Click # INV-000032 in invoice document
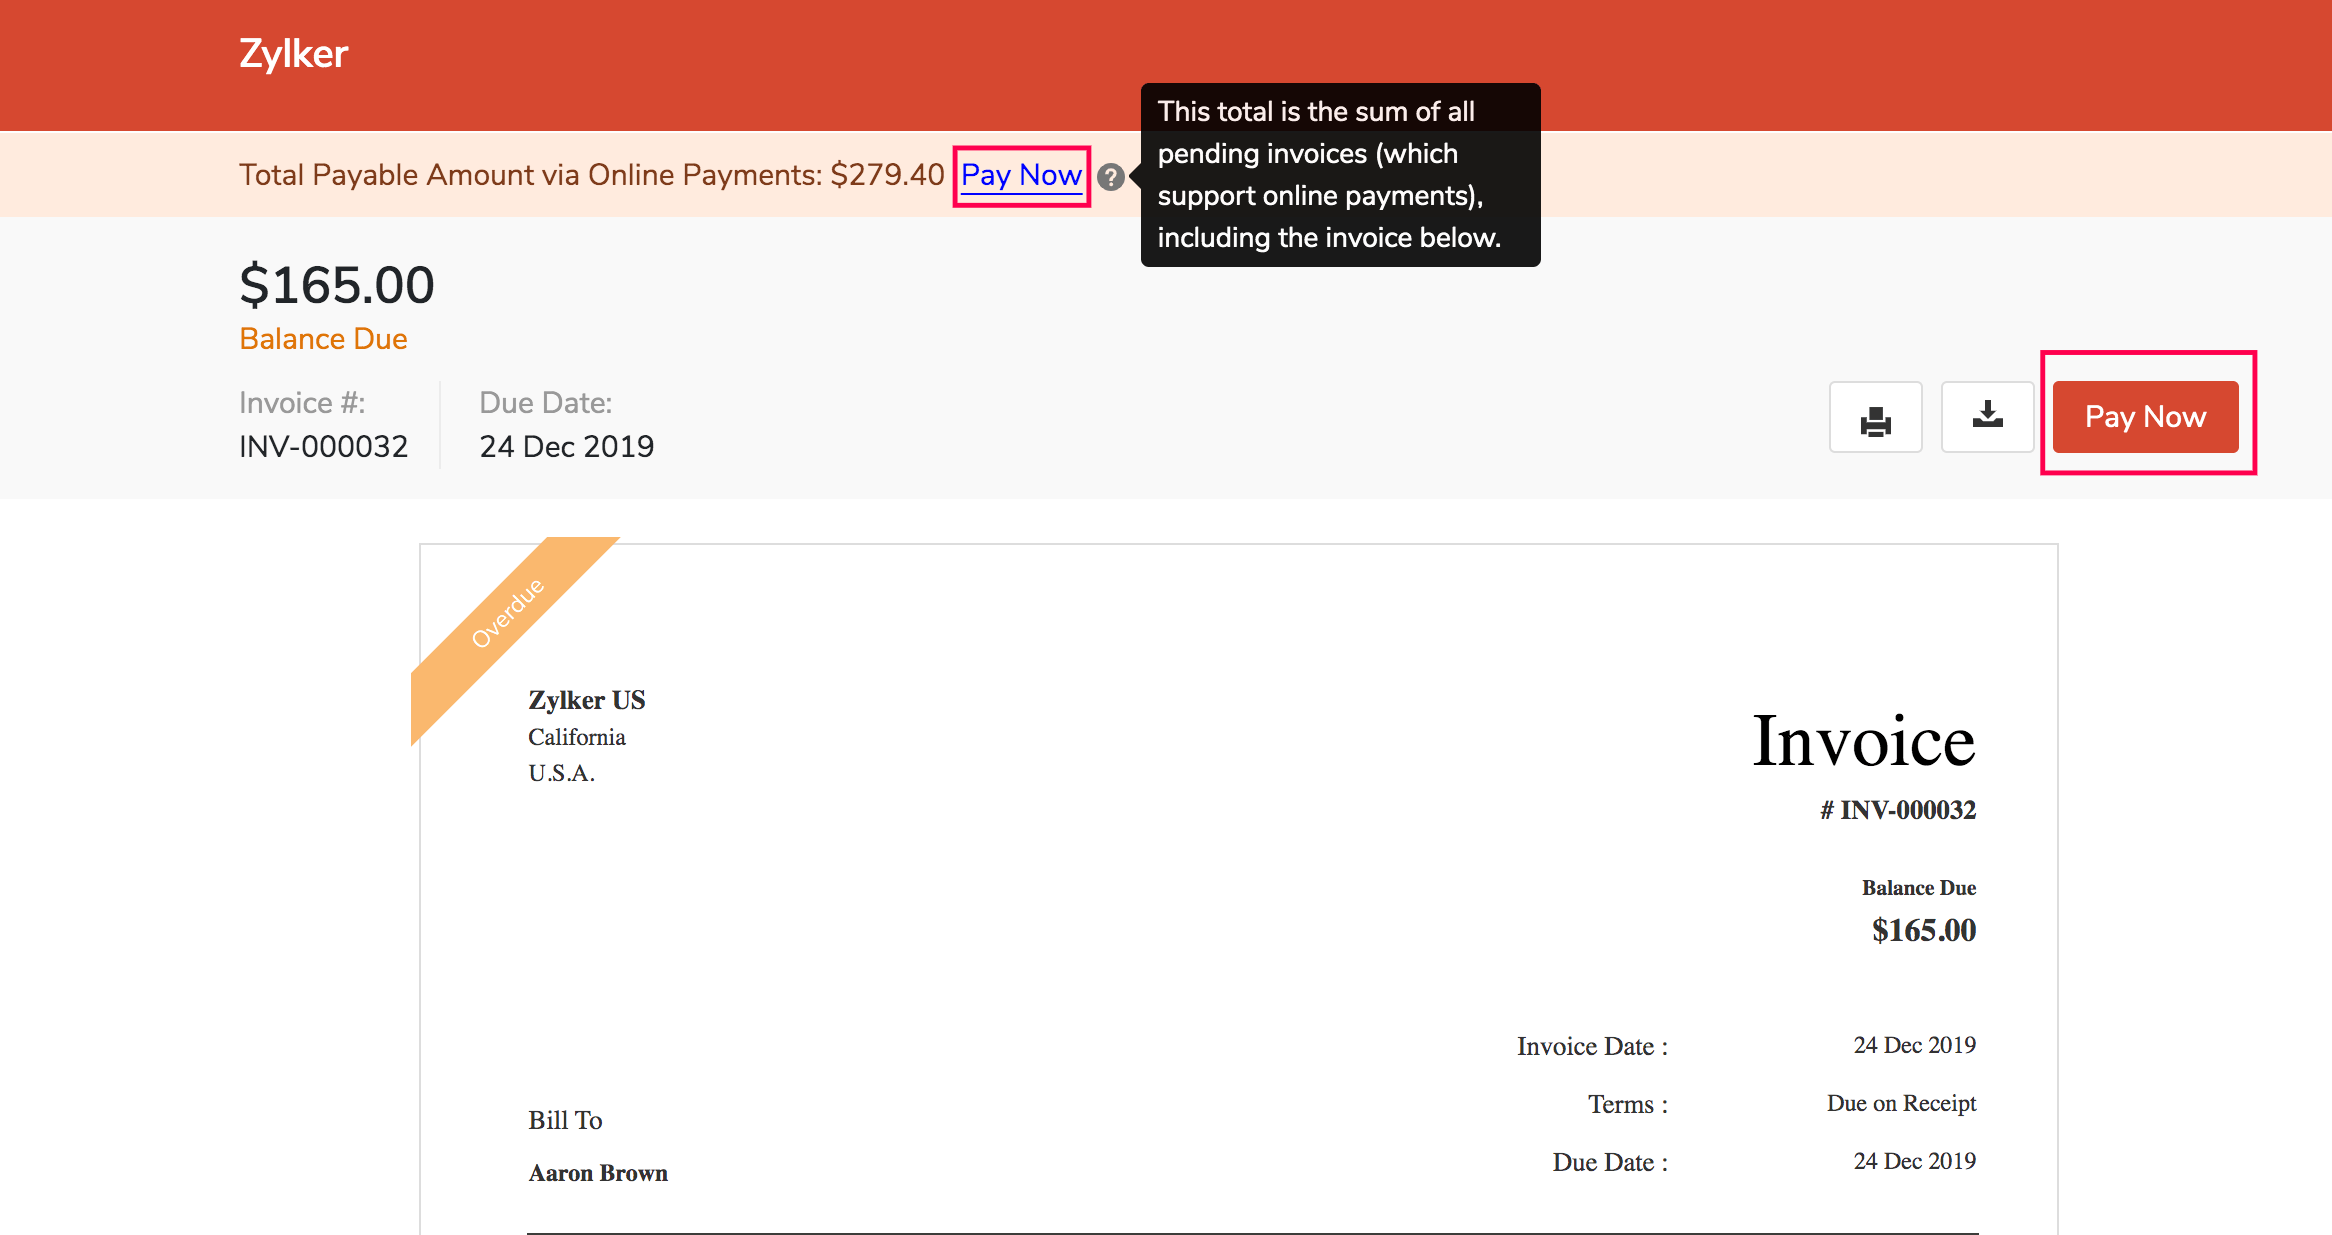The height and width of the screenshot is (1235, 2332). point(1898,810)
